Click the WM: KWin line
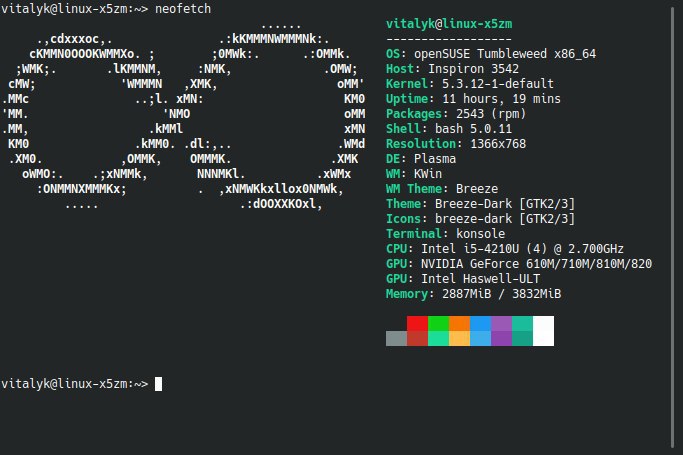 pyautogui.click(x=414, y=174)
